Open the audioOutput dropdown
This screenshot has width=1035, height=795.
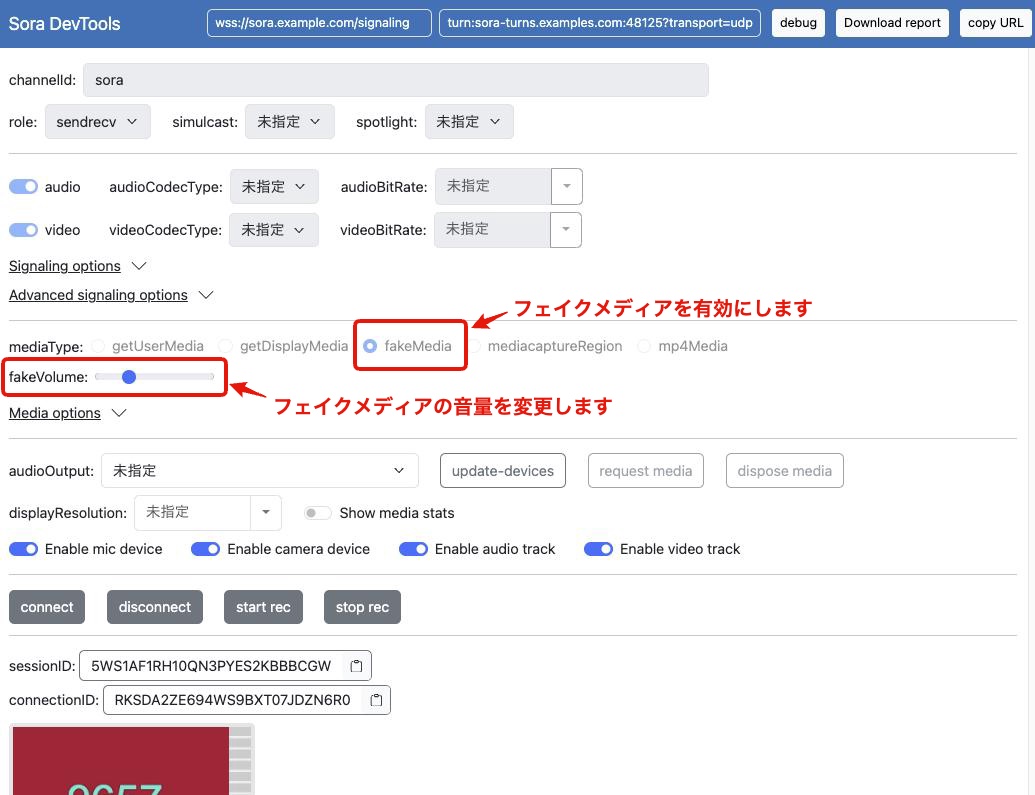tap(259, 470)
